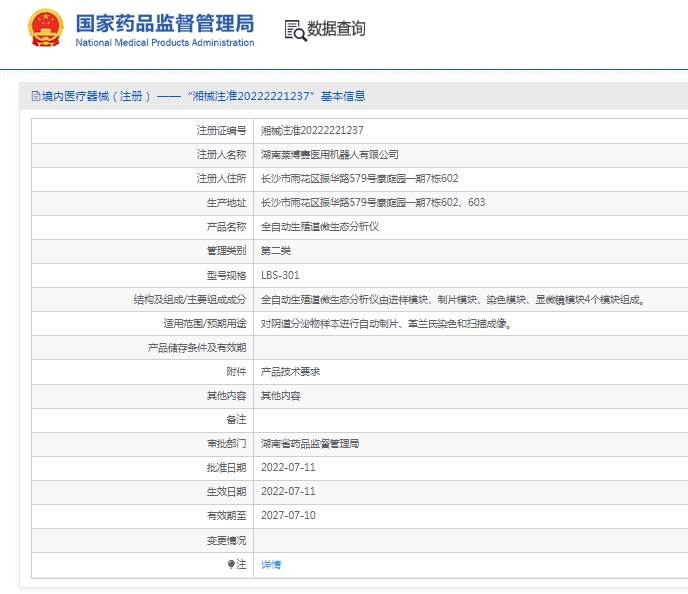Click the 数据查询 label

(x=336, y=29)
